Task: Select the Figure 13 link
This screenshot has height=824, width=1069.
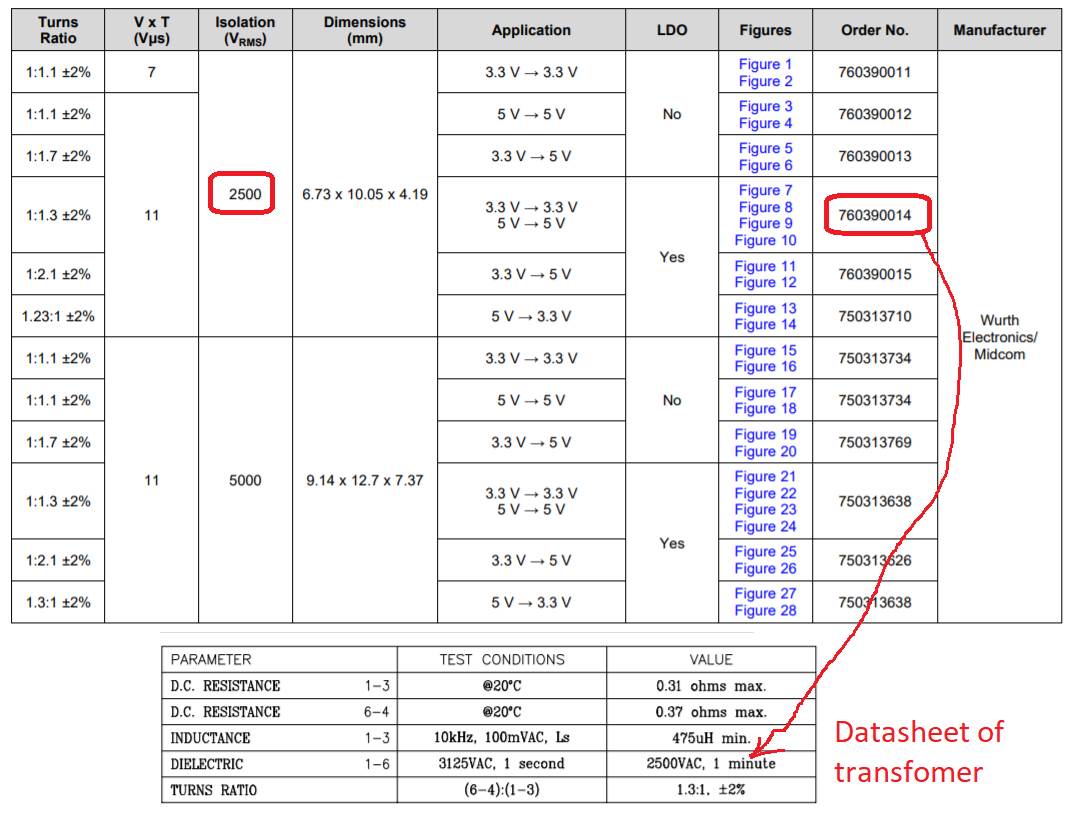Action: point(765,308)
